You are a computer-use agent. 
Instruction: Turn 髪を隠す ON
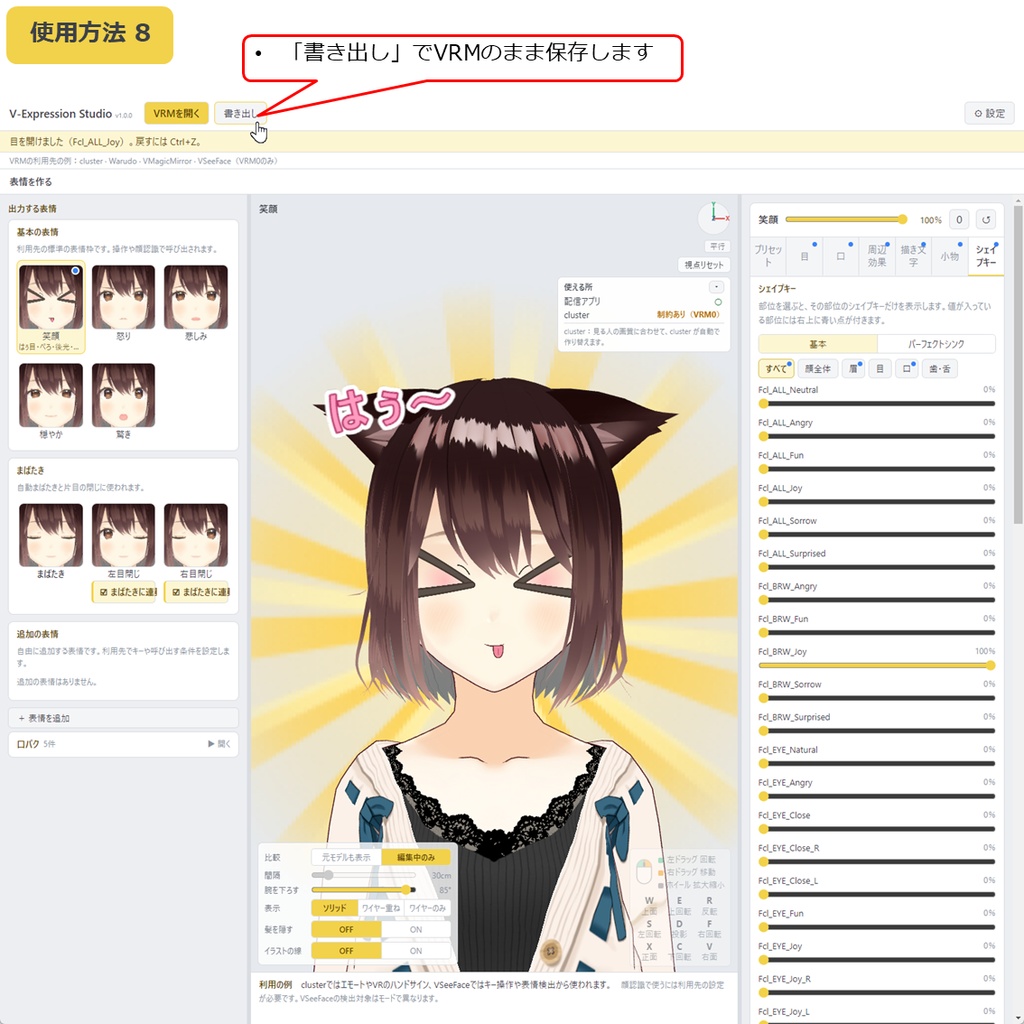click(416, 929)
